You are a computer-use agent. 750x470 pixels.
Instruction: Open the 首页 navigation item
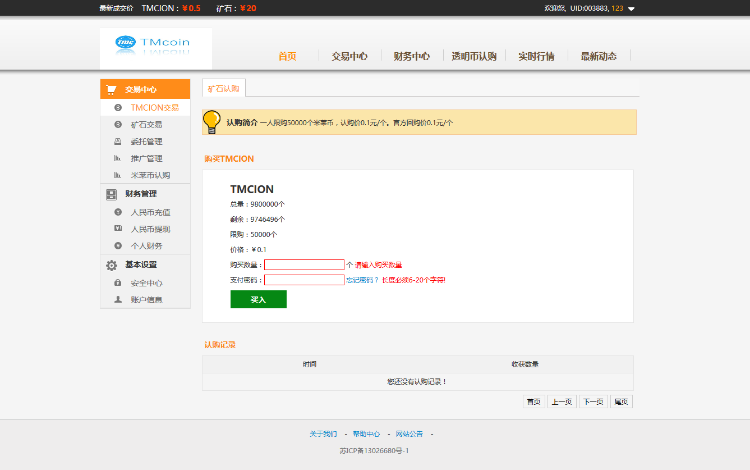(x=287, y=56)
